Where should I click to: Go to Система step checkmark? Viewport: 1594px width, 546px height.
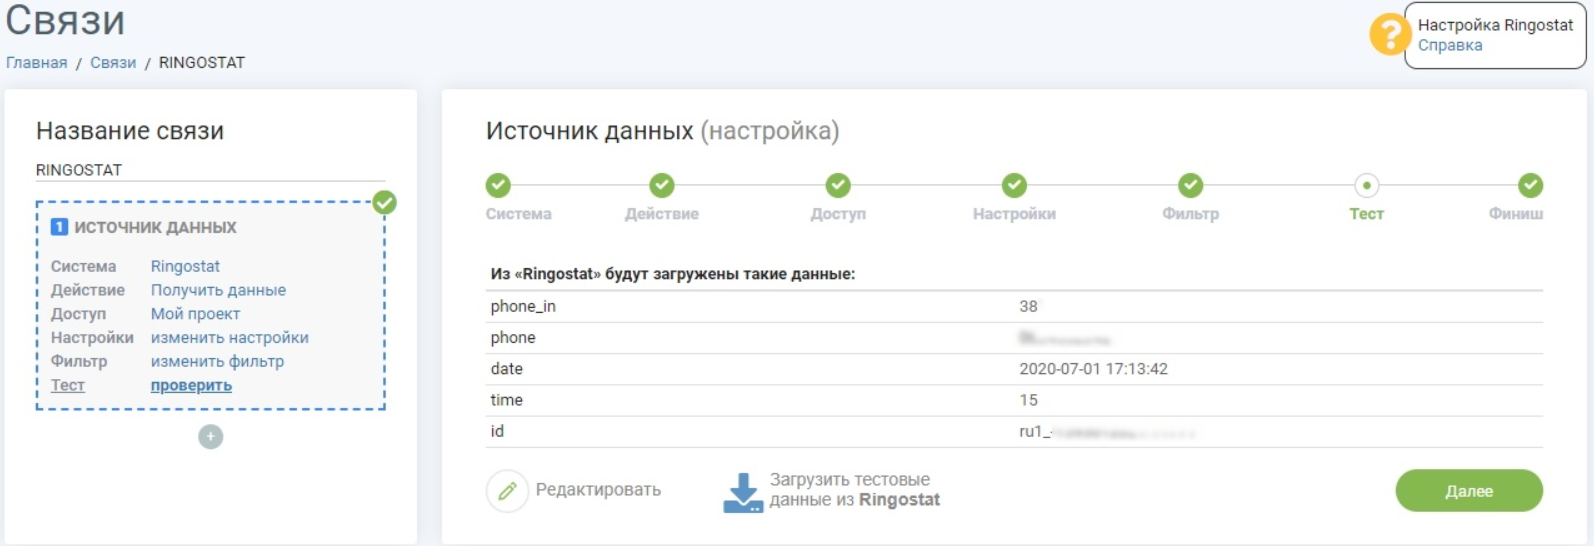[x=498, y=185]
